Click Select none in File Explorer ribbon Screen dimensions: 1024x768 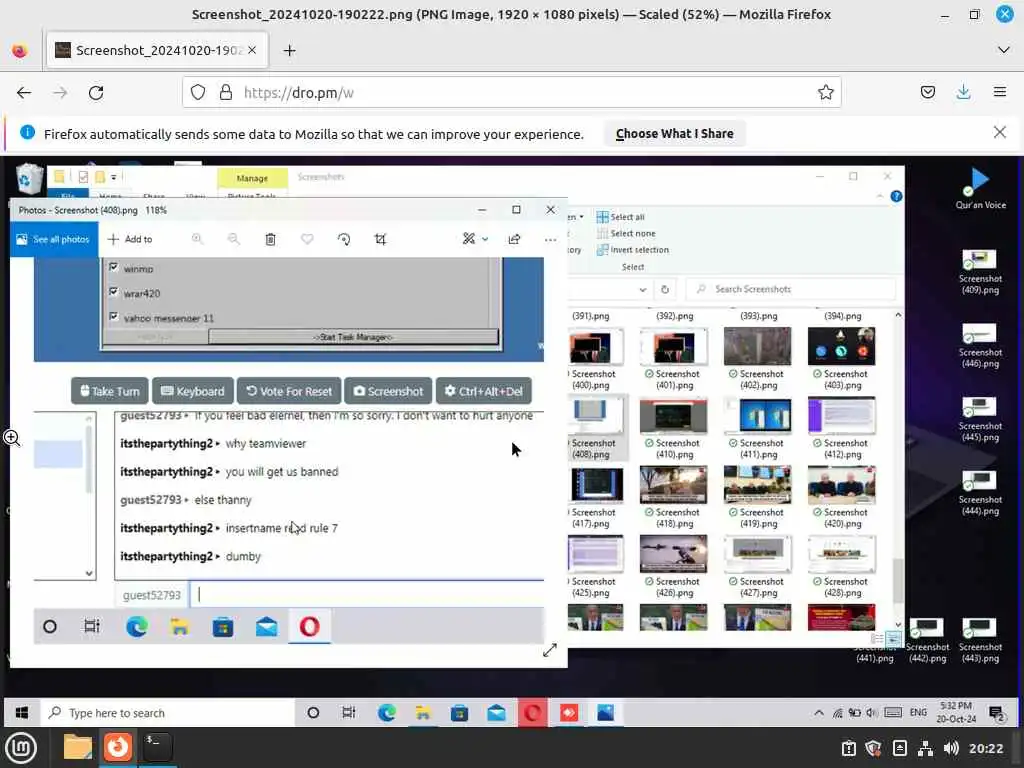[626, 233]
